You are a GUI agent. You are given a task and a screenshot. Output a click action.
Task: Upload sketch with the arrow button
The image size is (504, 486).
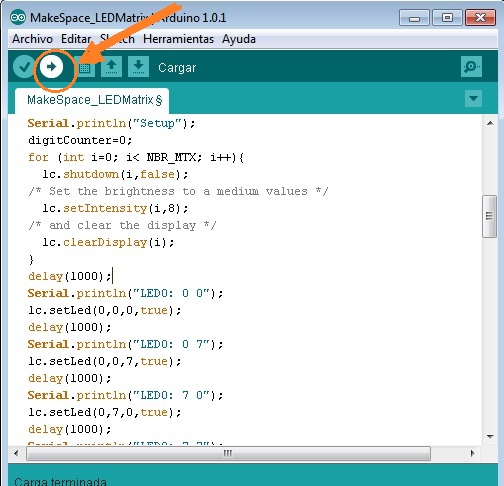[x=51, y=67]
